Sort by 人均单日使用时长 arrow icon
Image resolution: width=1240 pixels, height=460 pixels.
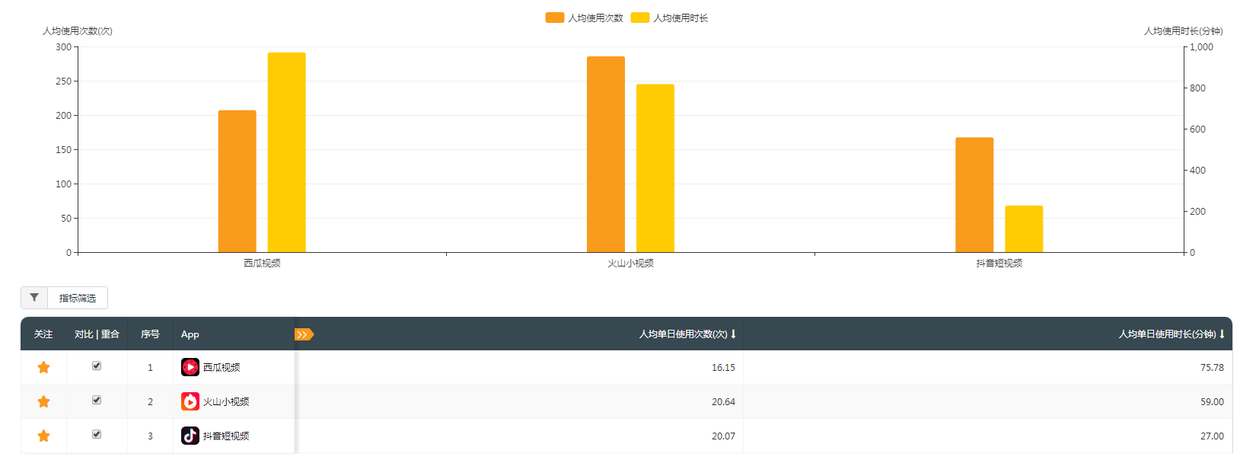pyautogui.click(x=1222, y=334)
